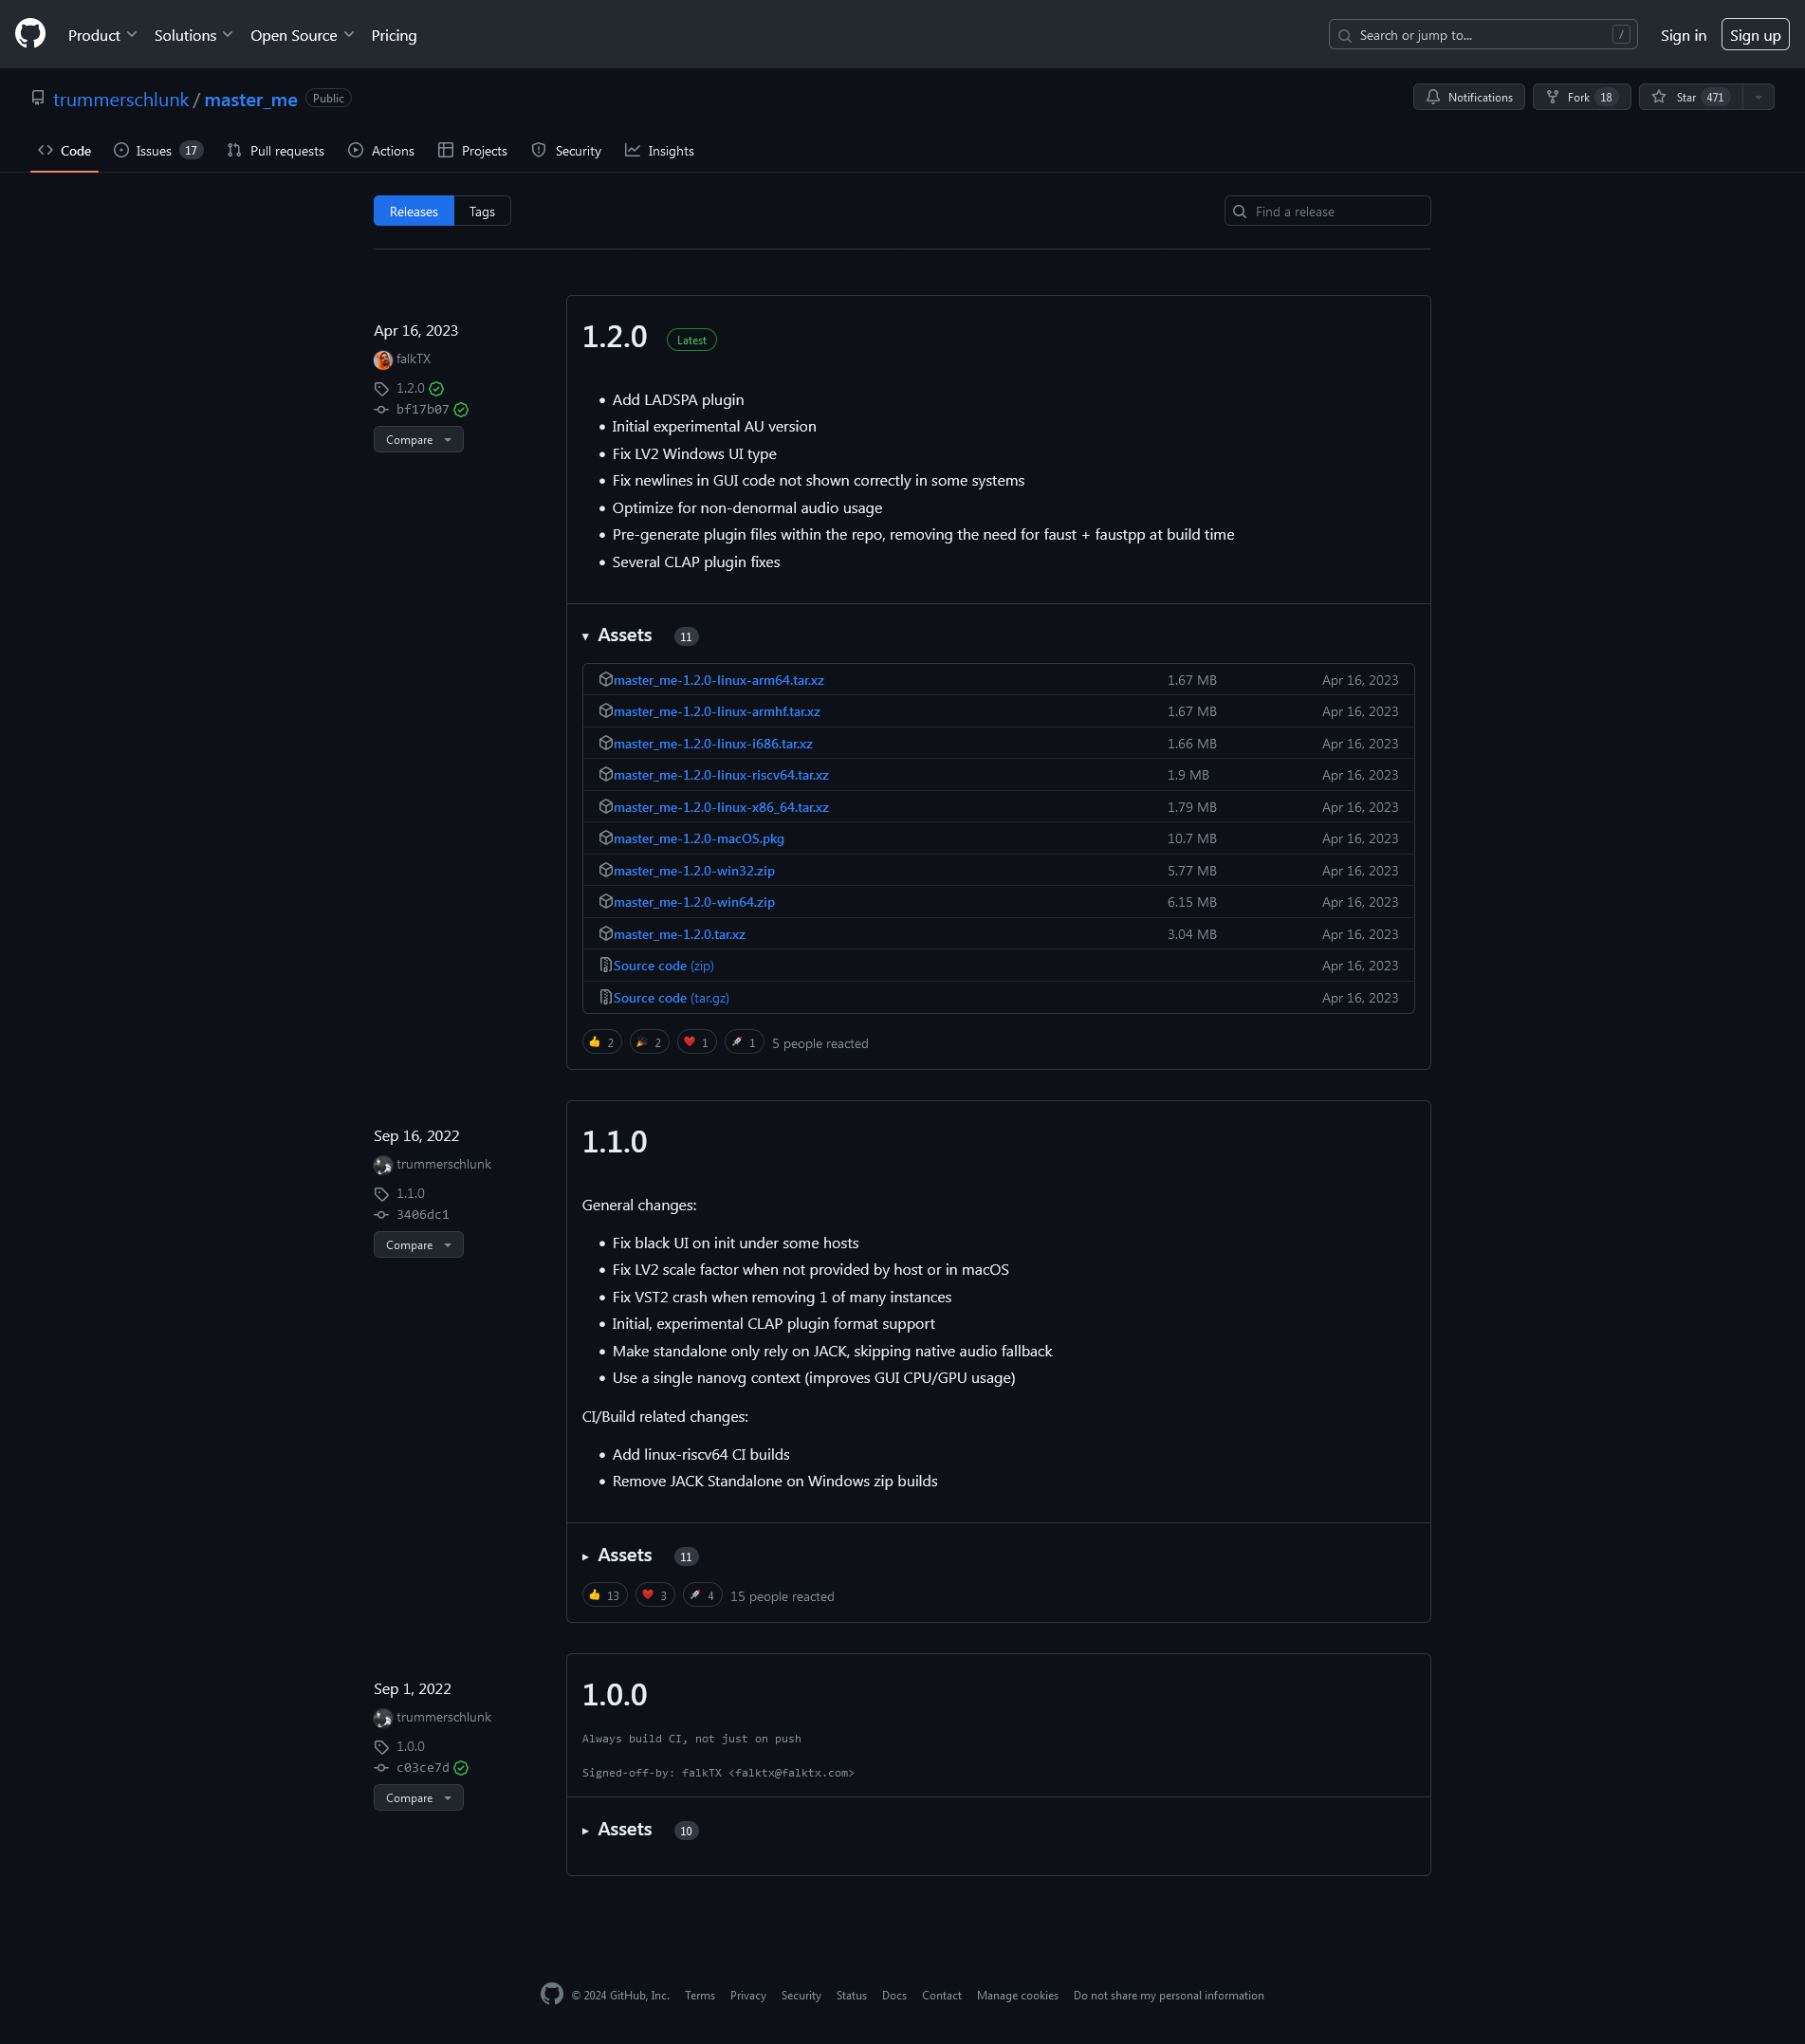The width and height of the screenshot is (1805, 2044).
Task: Toggle the party popper reaction on 1.2.0
Action: (x=650, y=1042)
